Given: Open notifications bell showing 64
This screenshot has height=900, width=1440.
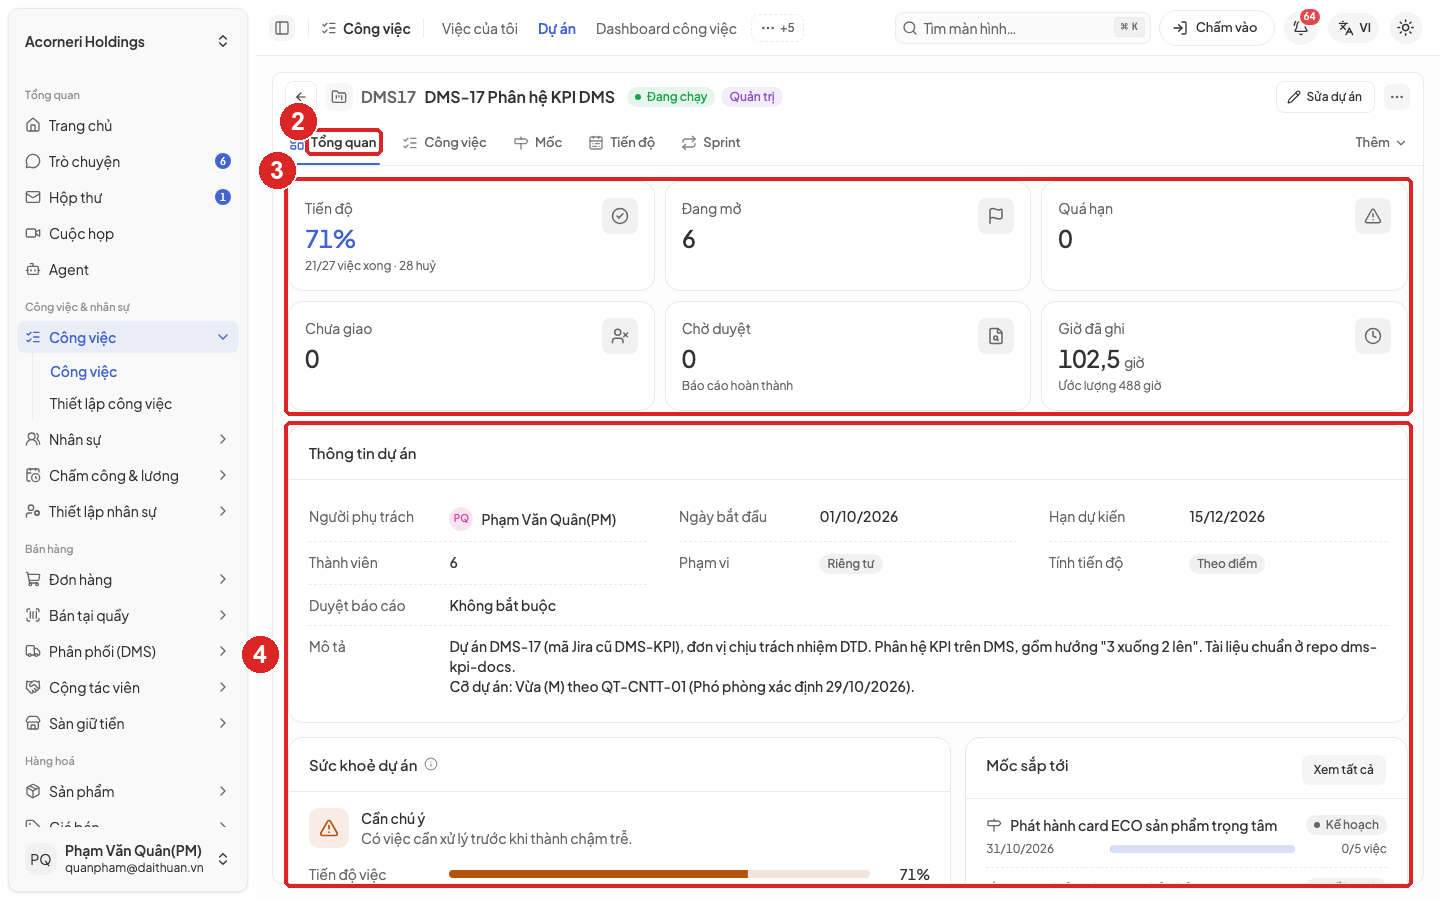Looking at the screenshot, I should point(1301,28).
